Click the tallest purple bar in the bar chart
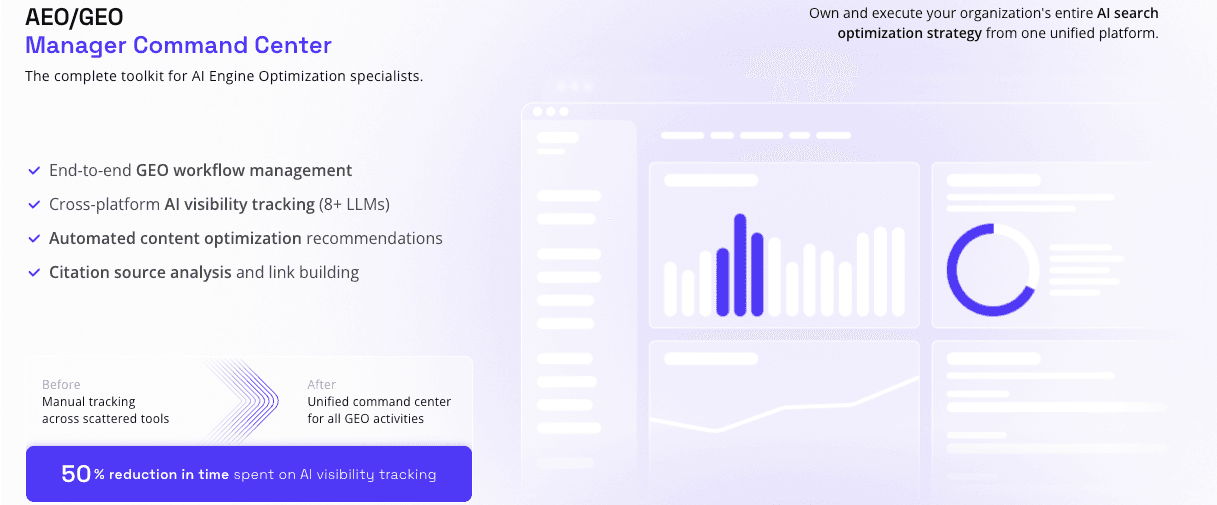This screenshot has width=1217, height=505. 740,264
